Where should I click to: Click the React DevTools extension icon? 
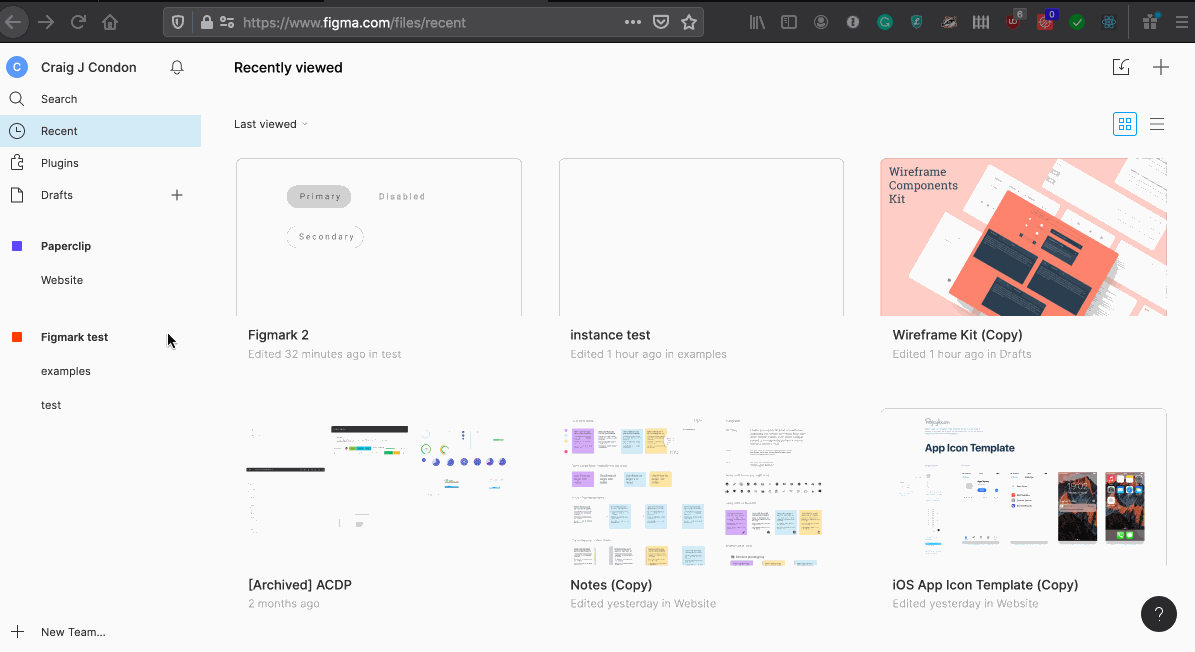(1109, 22)
